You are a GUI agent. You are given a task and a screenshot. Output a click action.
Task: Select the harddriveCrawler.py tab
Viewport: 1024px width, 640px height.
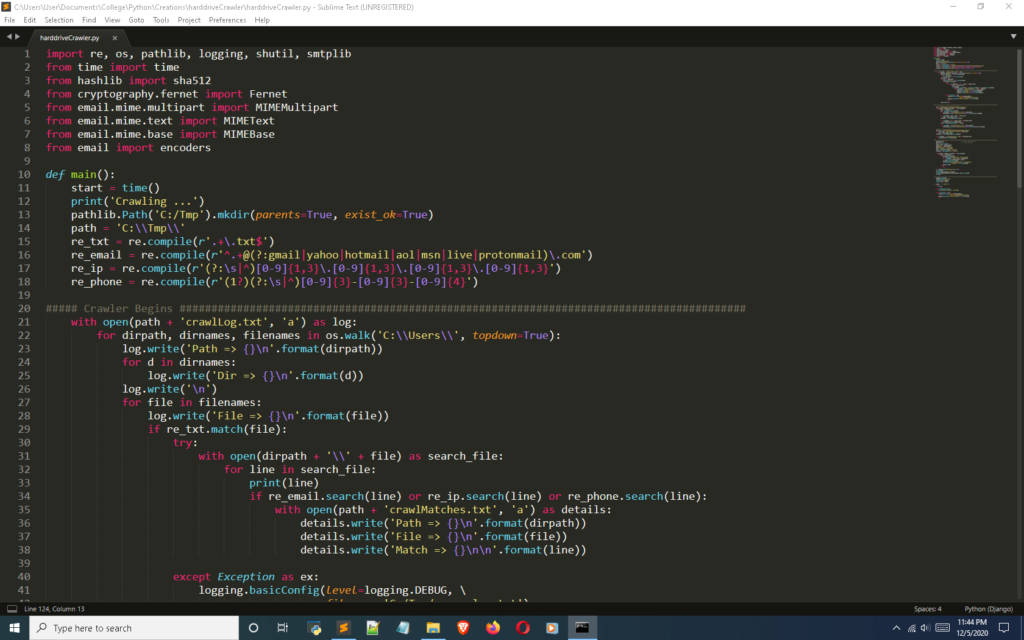click(x=69, y=38)
